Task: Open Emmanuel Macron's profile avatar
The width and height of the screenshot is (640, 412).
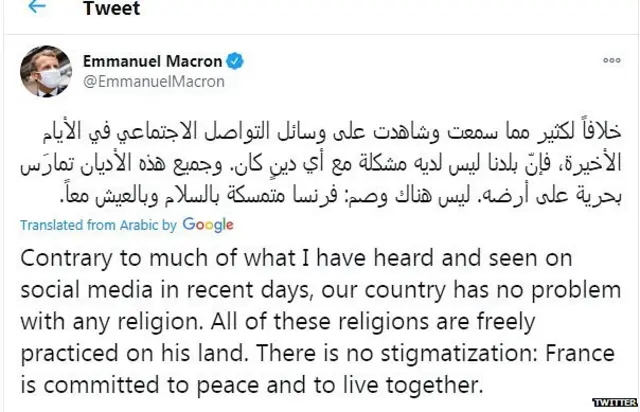Action: (x=46, y=72)
